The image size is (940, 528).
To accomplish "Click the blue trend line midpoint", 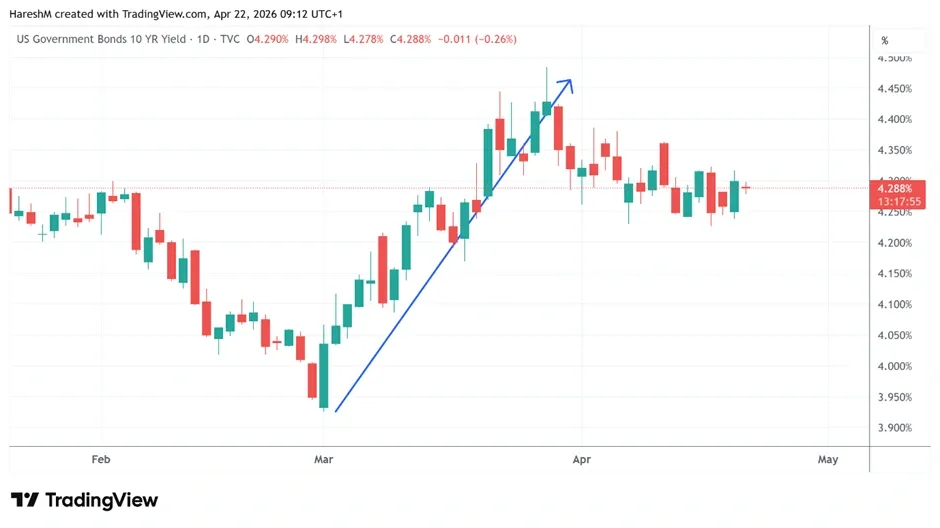I will click(x=452, y=246).
